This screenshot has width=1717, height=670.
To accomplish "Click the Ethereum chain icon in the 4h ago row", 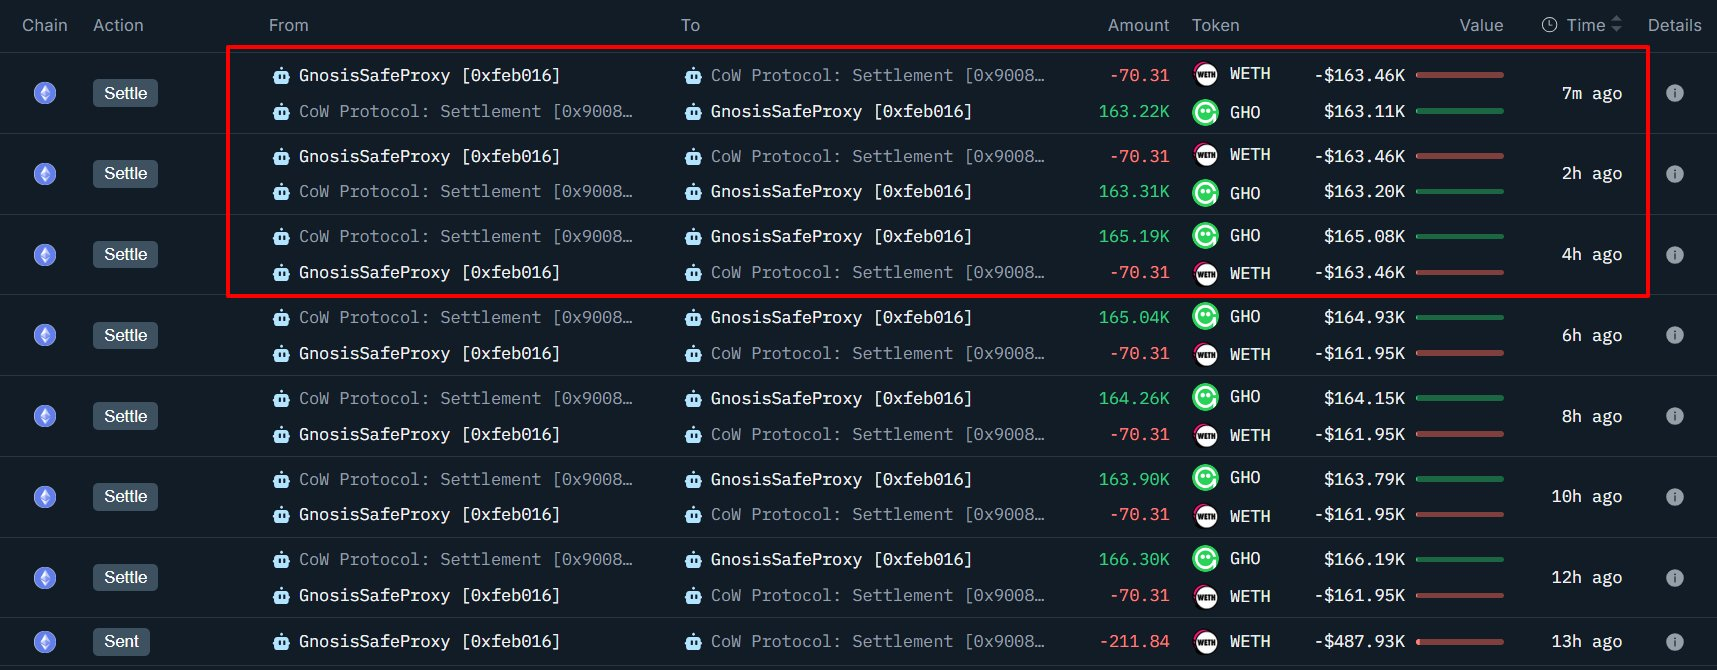I will 45,255.
